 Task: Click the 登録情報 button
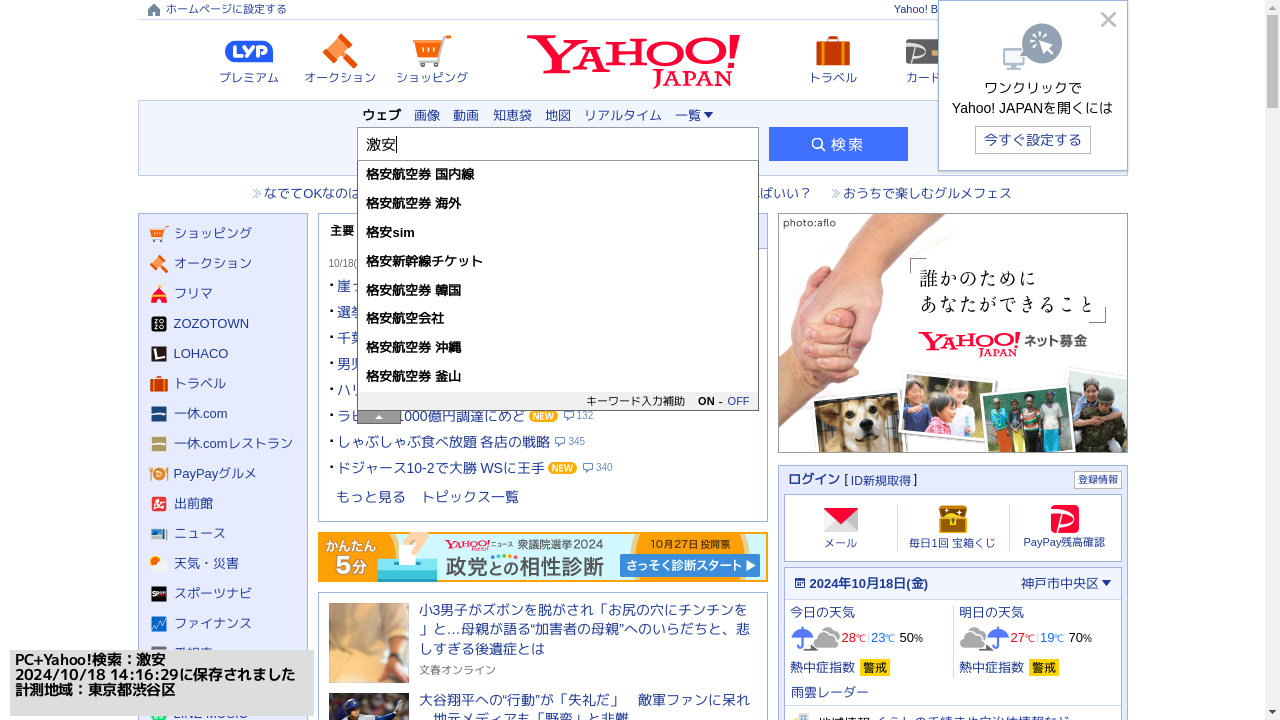click(x=1098, y=480)
